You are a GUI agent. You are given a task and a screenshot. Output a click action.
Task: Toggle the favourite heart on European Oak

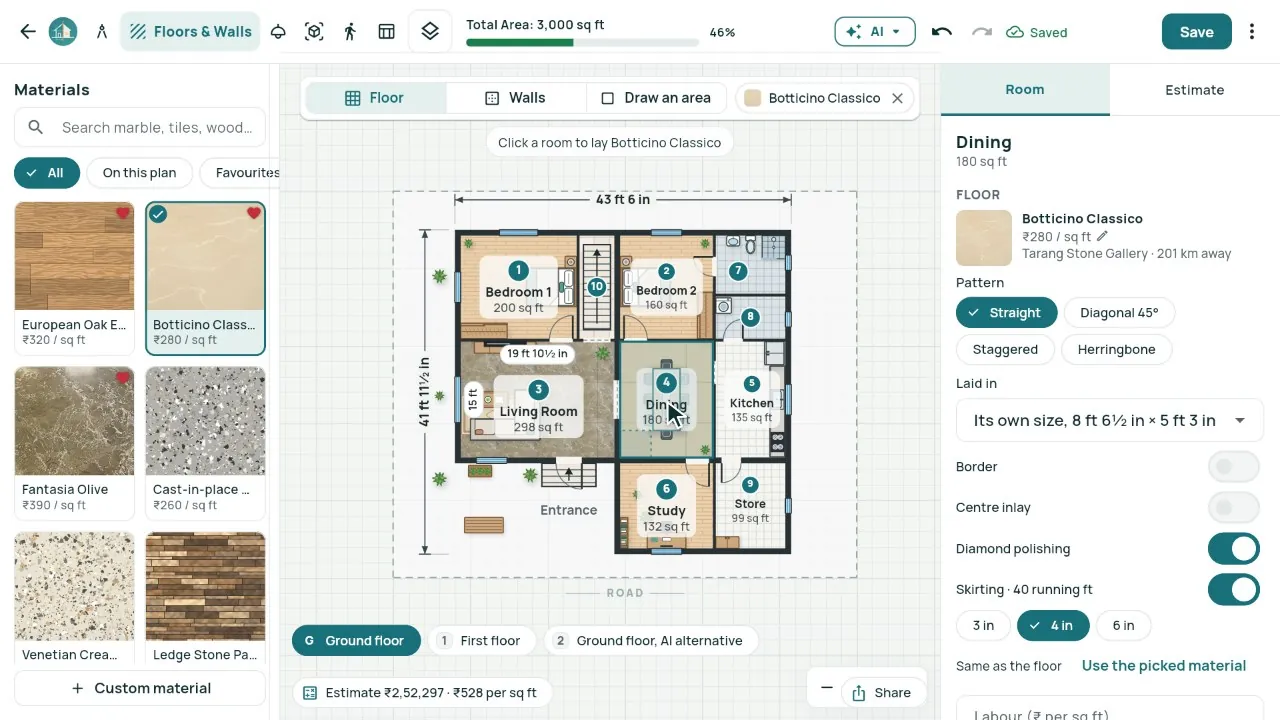click(123, 213)
